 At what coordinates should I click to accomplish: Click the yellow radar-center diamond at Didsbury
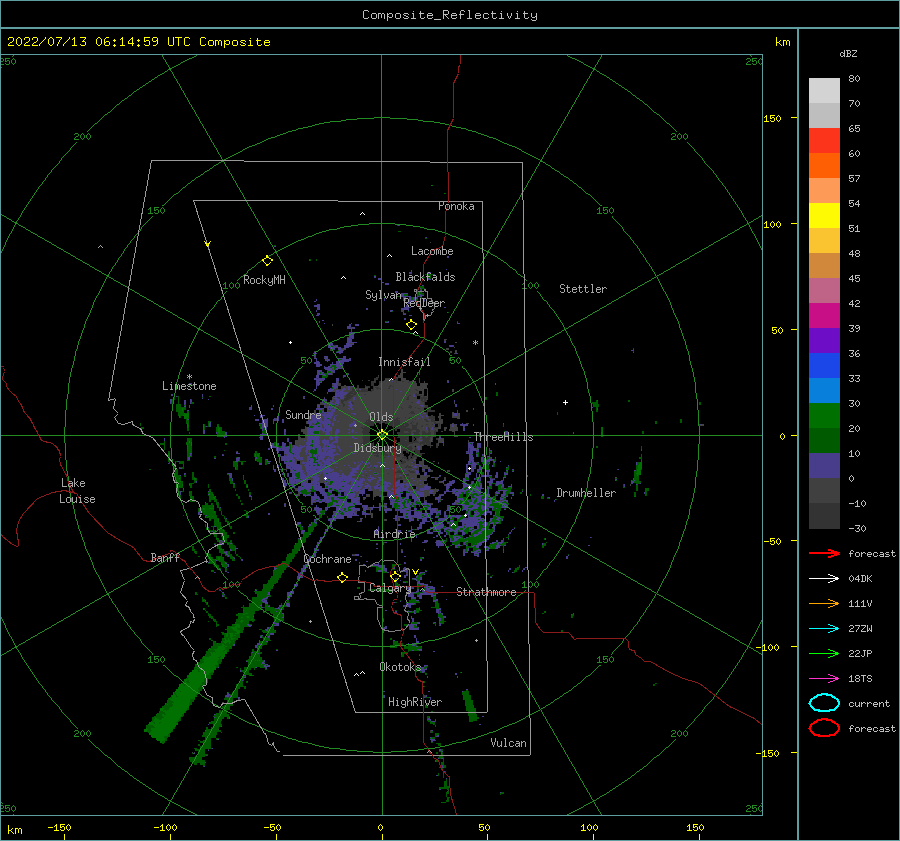382,435
